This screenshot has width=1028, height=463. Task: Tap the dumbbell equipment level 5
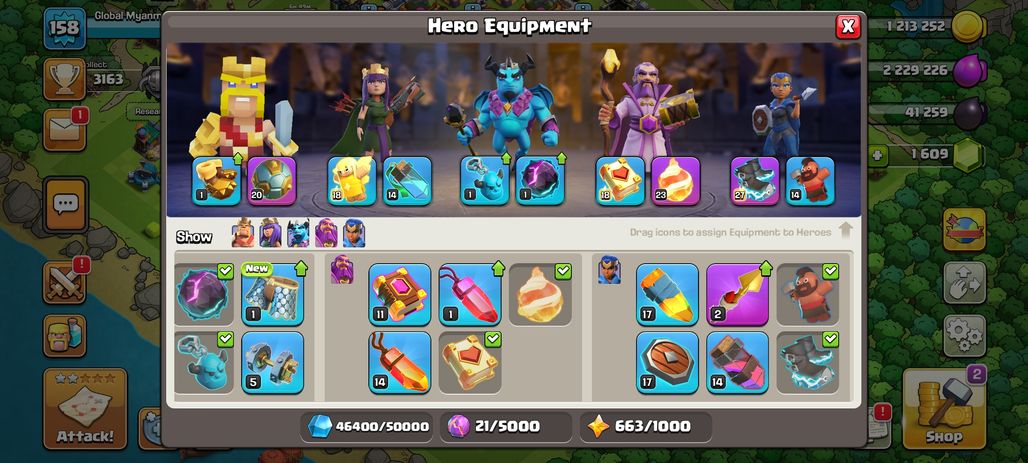pos(273,363)
